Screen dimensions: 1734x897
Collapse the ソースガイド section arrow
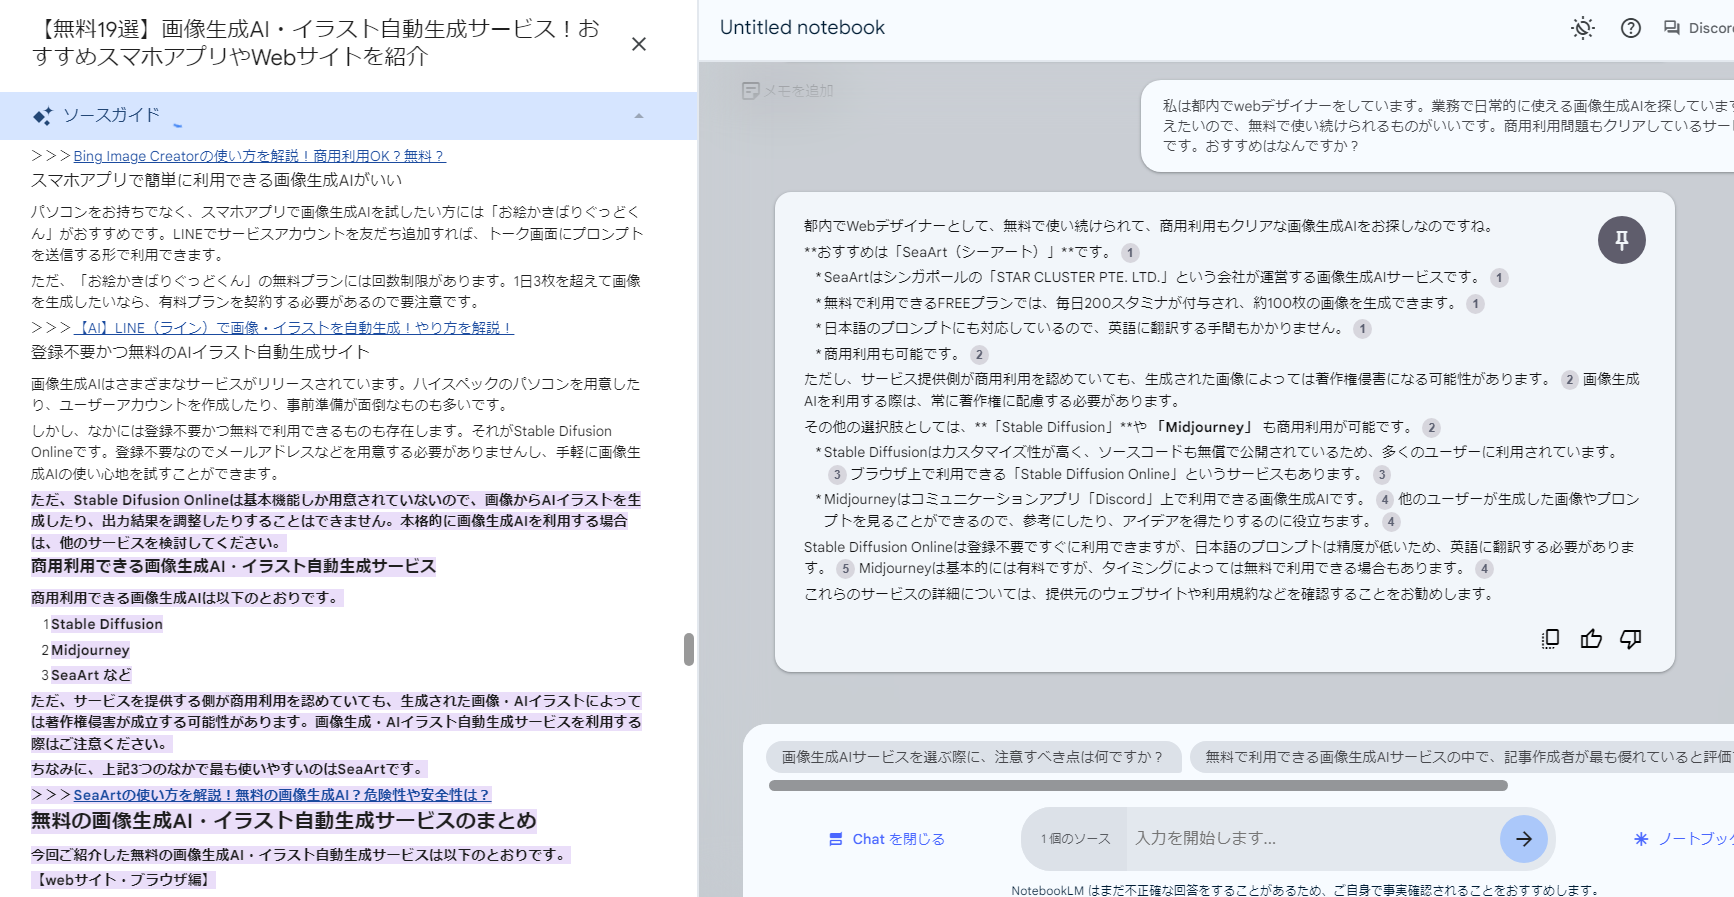[x=639, y=116]
